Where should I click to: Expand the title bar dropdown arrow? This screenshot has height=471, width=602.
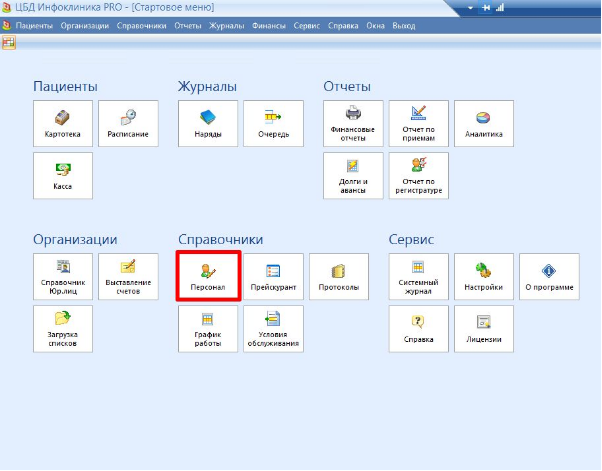point(471,8)
